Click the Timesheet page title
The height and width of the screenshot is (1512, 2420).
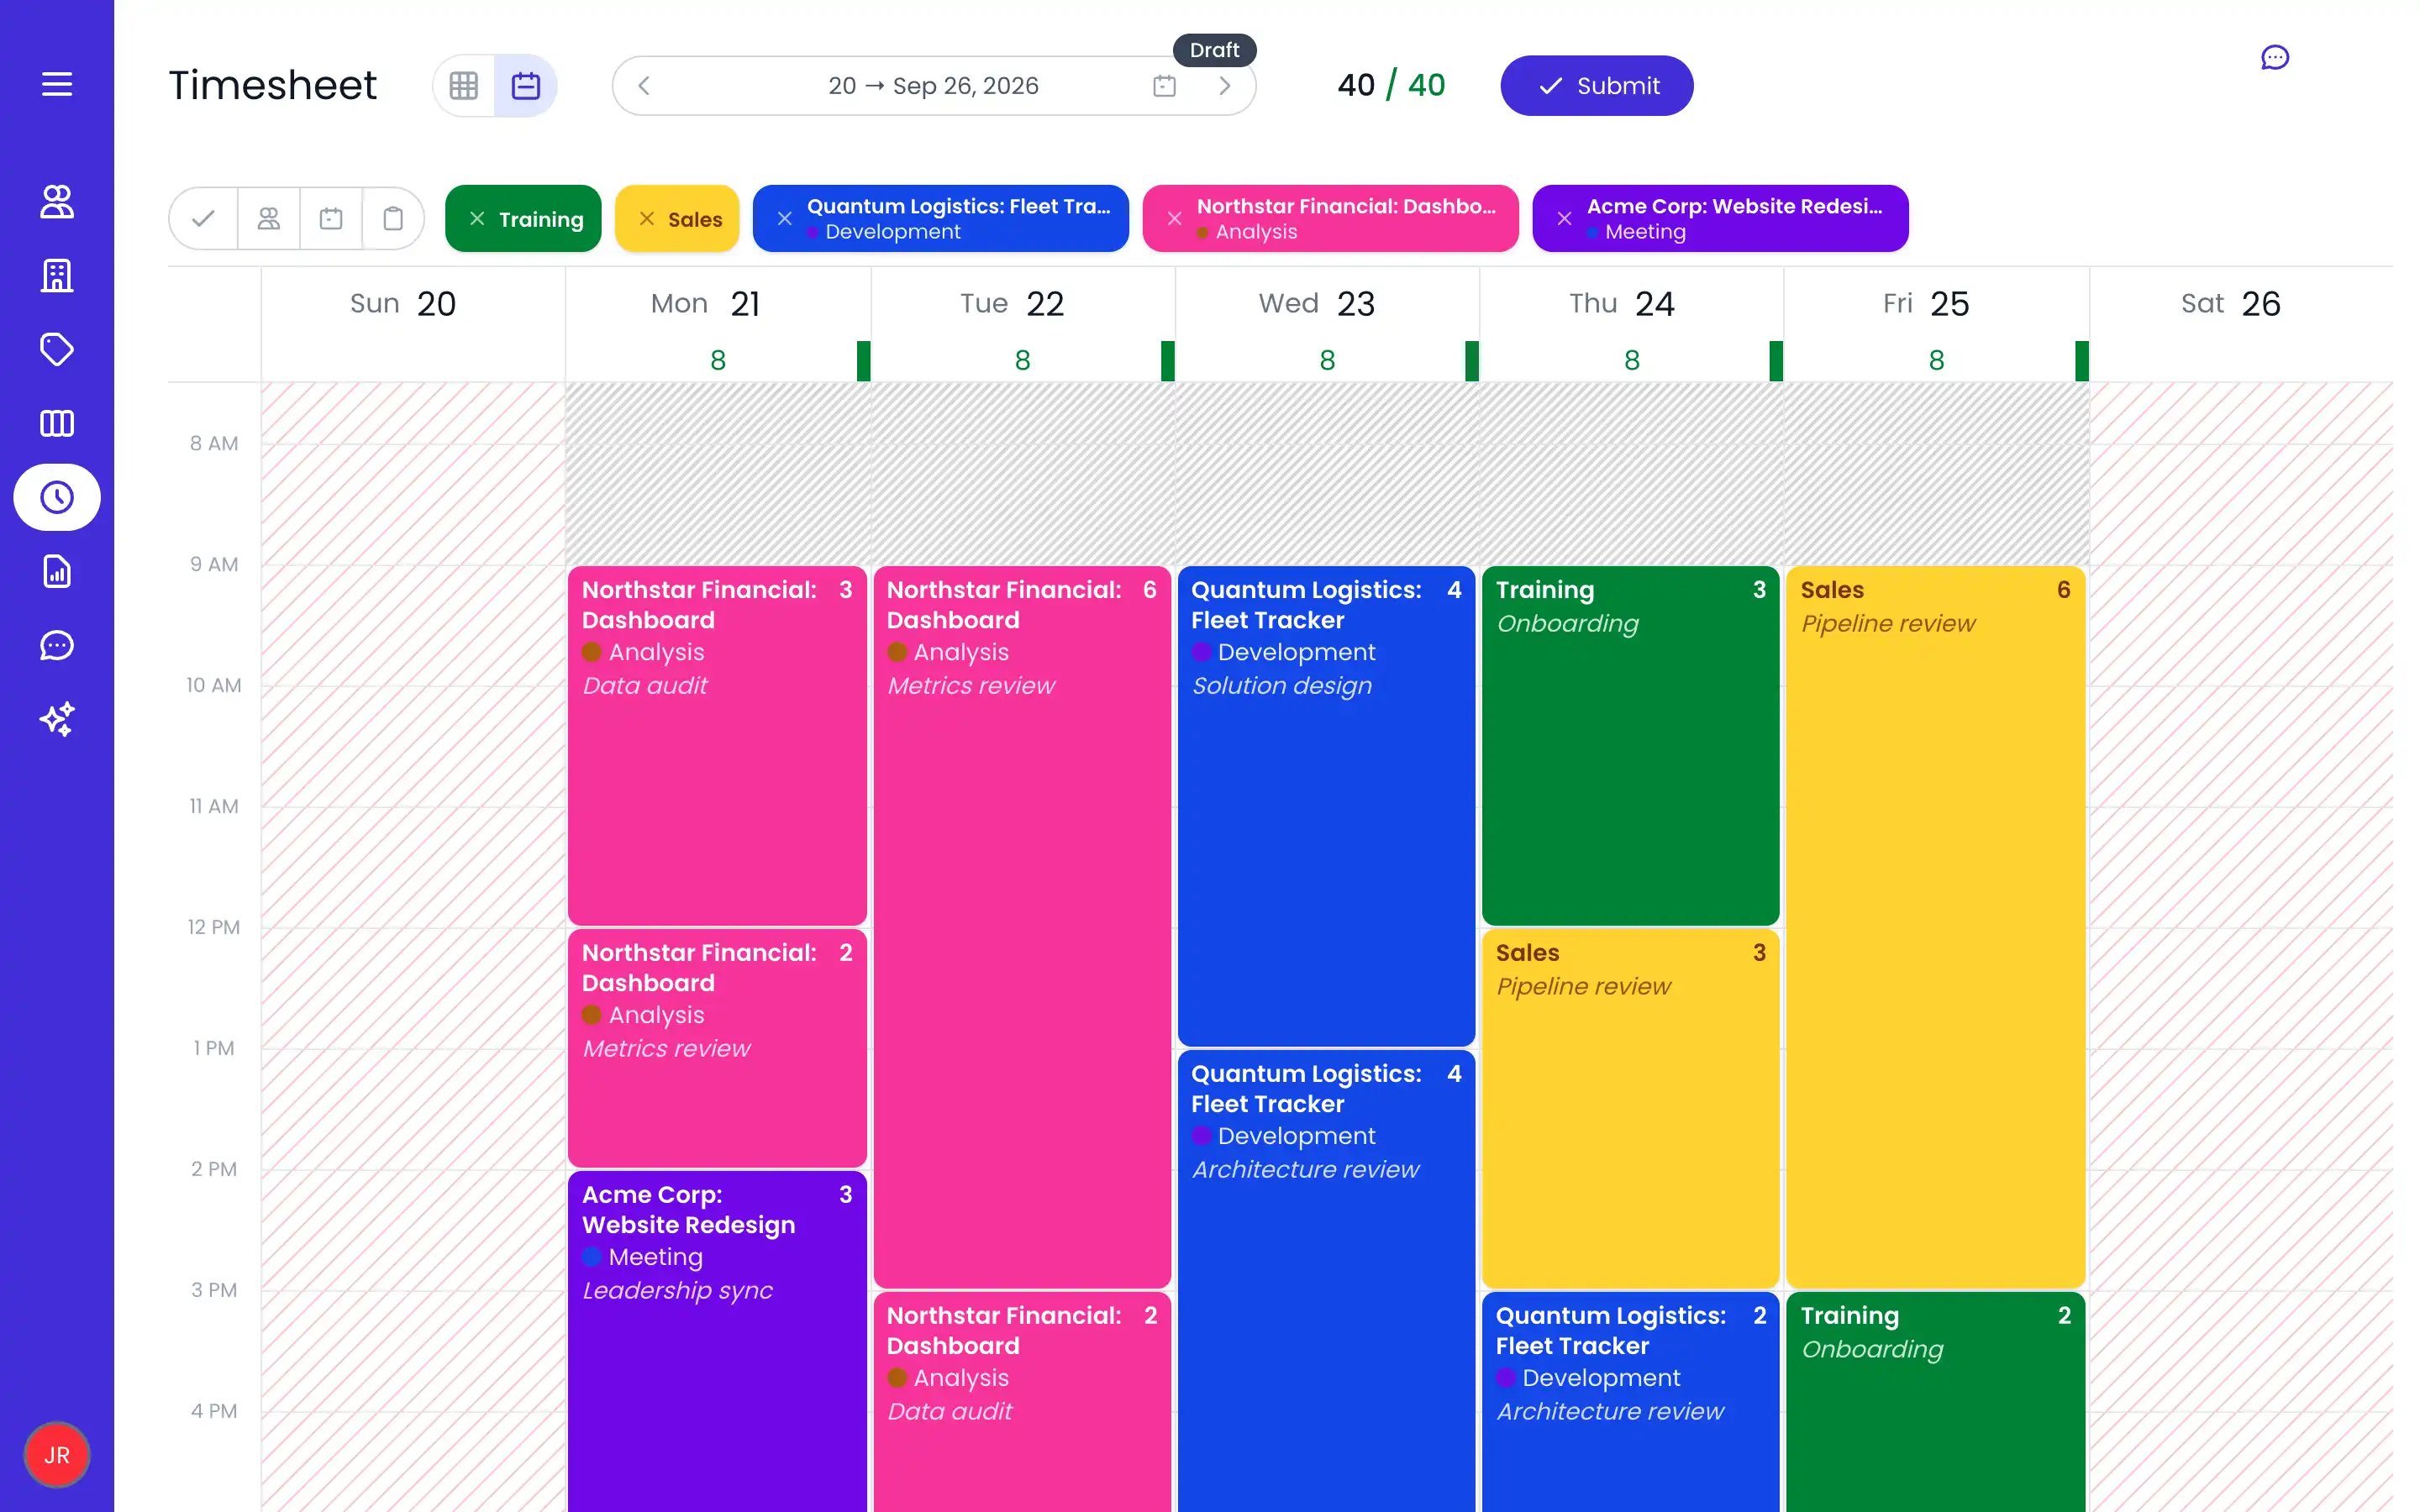coord(272,86)
